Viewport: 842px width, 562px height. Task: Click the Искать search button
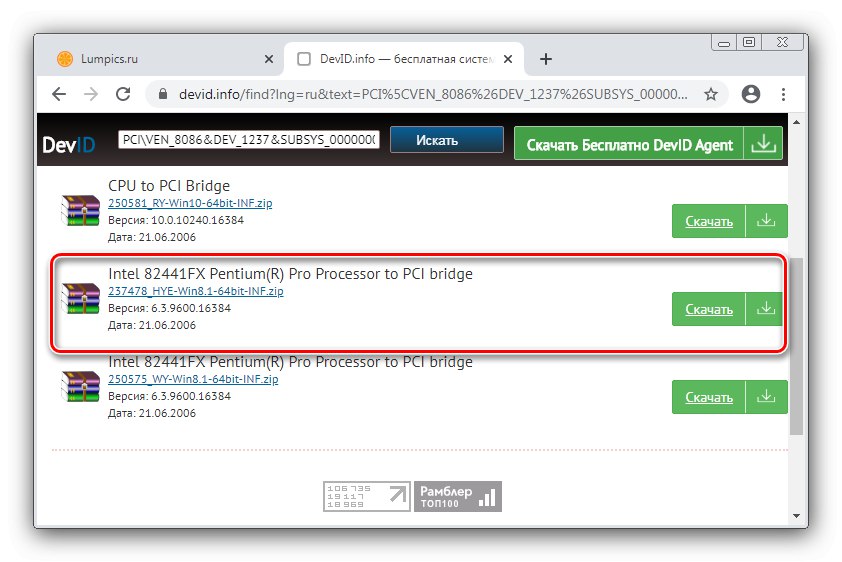pyautogui.click(x=447, y=140)
